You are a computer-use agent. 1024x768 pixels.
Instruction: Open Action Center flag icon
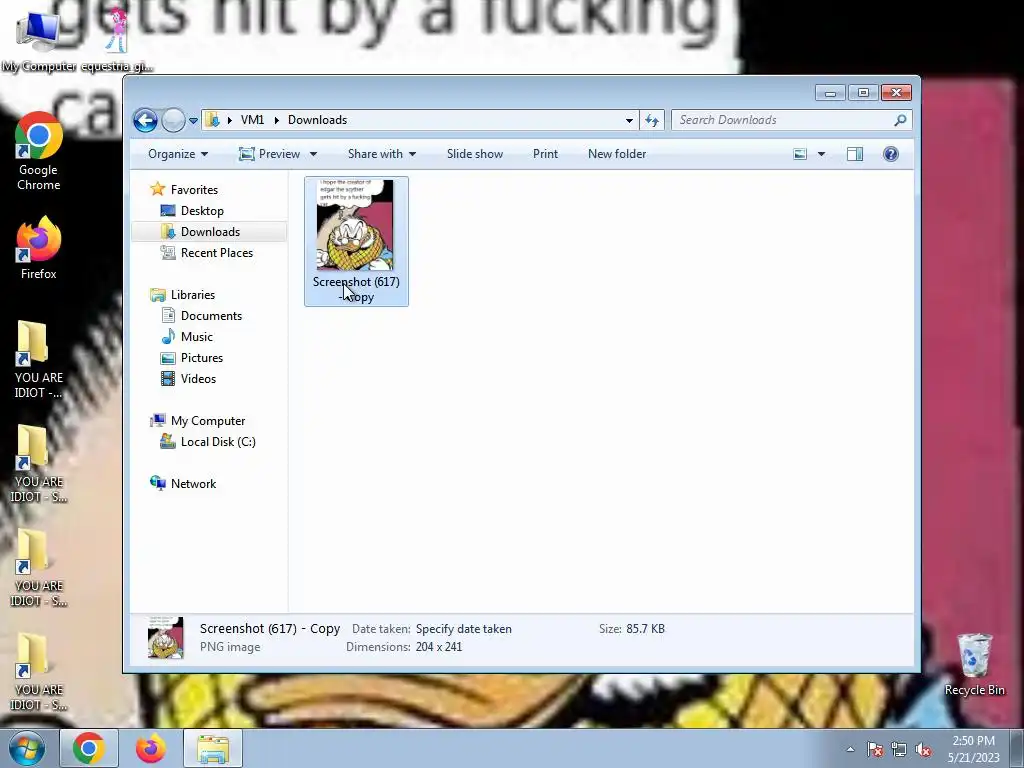[875, 750]
